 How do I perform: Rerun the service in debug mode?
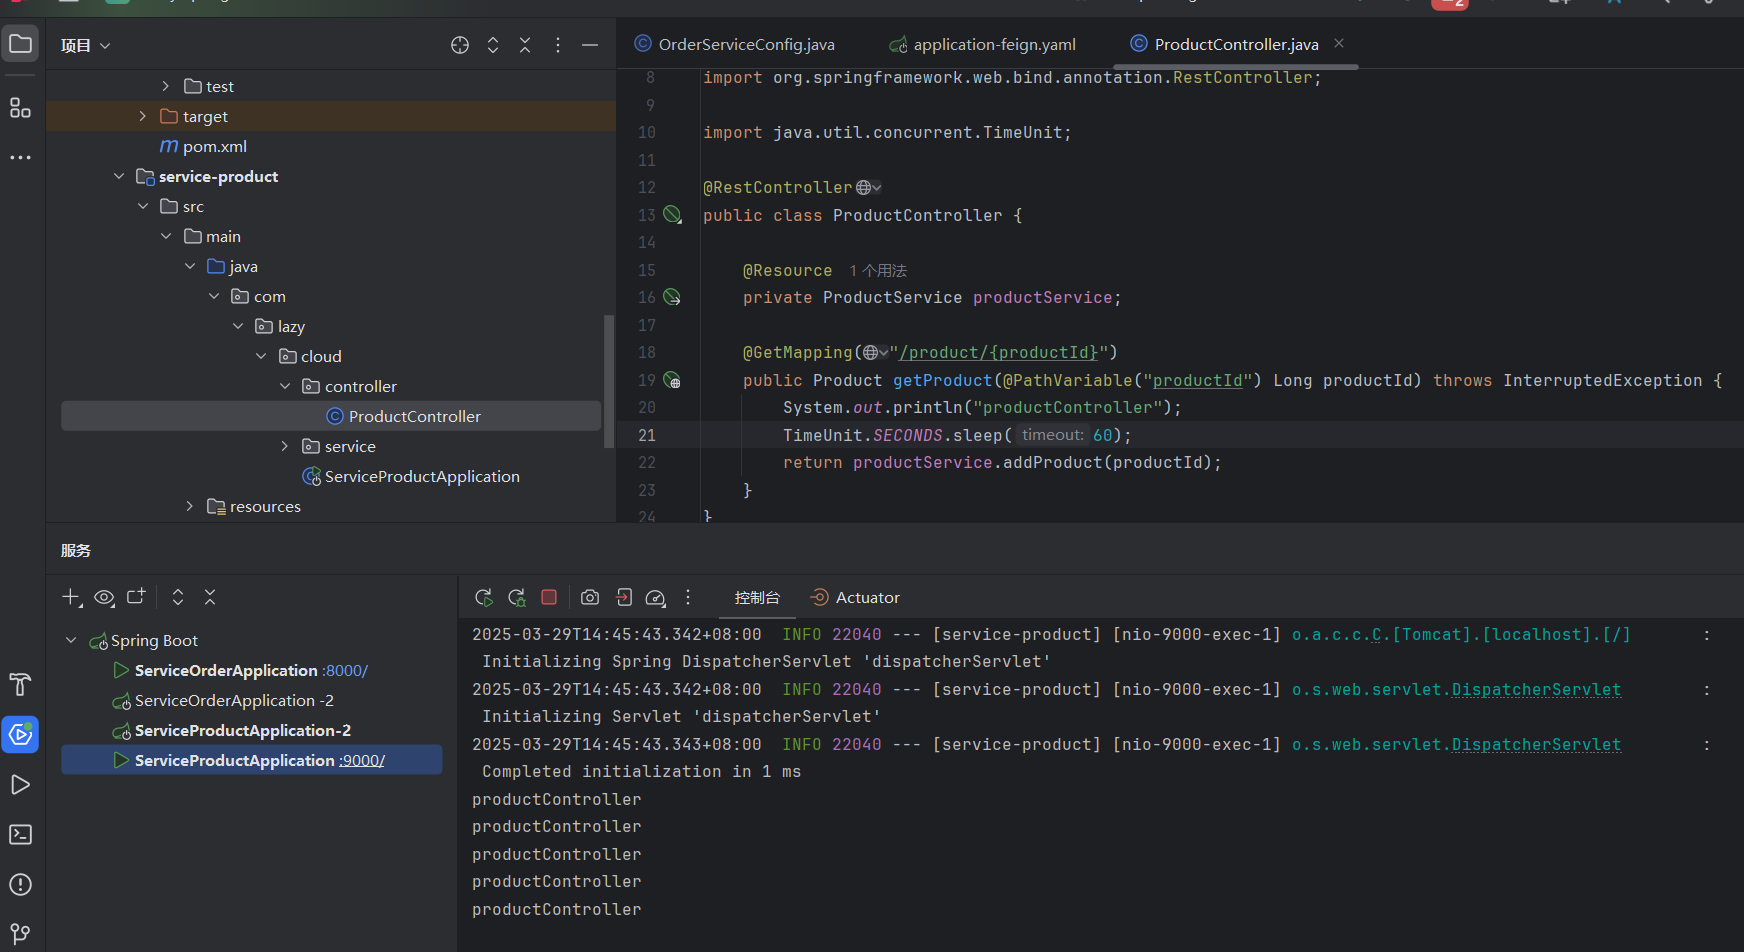click(517, 597)
